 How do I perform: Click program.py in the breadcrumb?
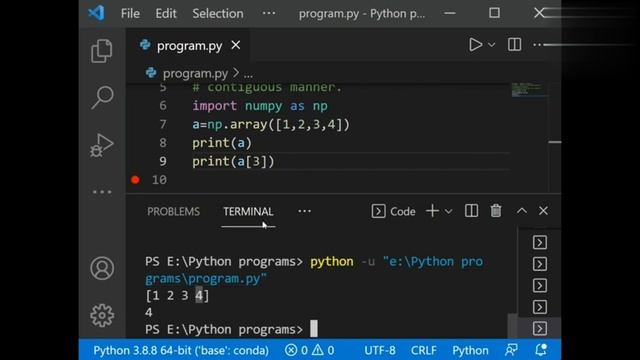(195, 73)
